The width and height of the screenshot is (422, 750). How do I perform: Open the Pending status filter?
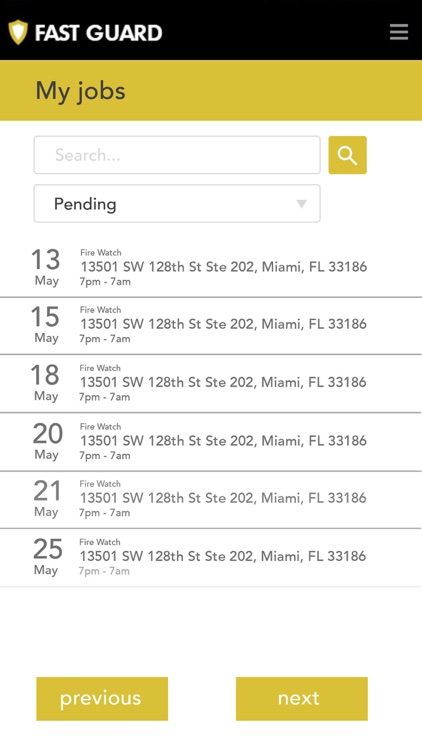point(177,204)
